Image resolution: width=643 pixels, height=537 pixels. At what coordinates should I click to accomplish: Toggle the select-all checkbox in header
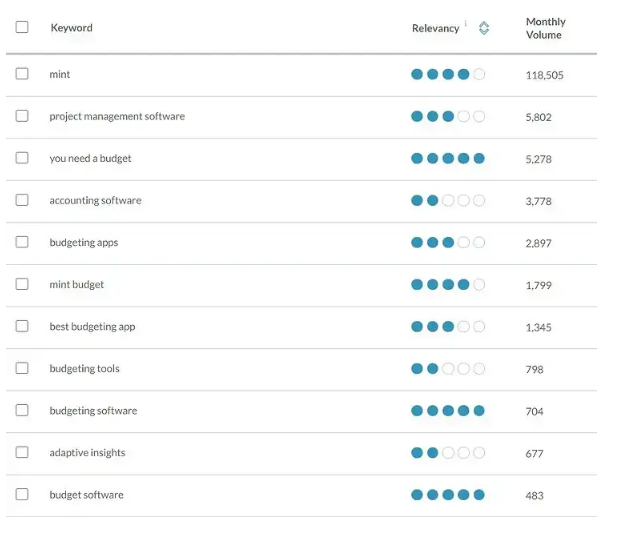pyautogui.click(x=22, y=27)
